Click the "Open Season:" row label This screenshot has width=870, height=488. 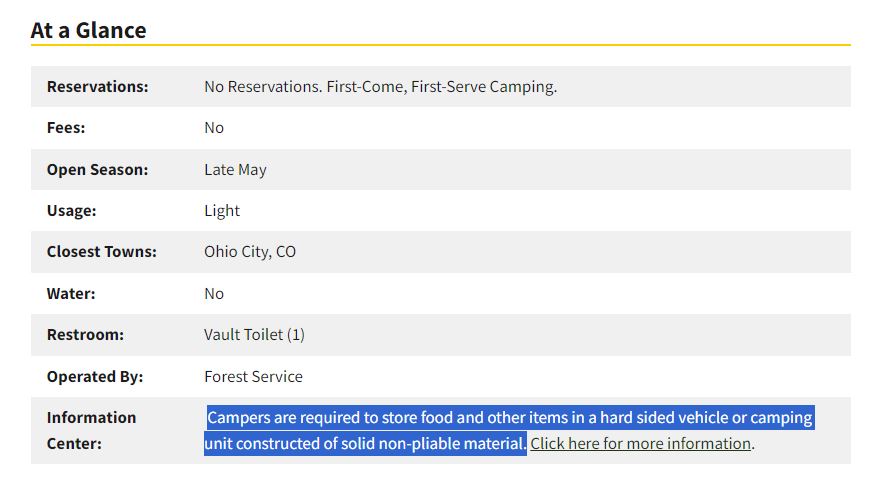(97, 170)
